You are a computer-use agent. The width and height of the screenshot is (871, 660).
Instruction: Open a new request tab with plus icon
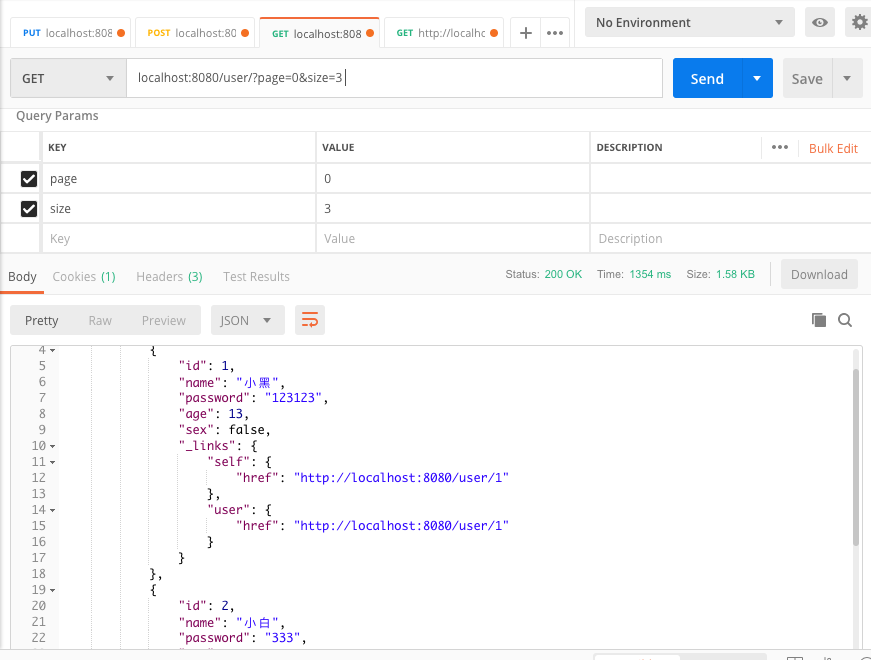[525, 33]
